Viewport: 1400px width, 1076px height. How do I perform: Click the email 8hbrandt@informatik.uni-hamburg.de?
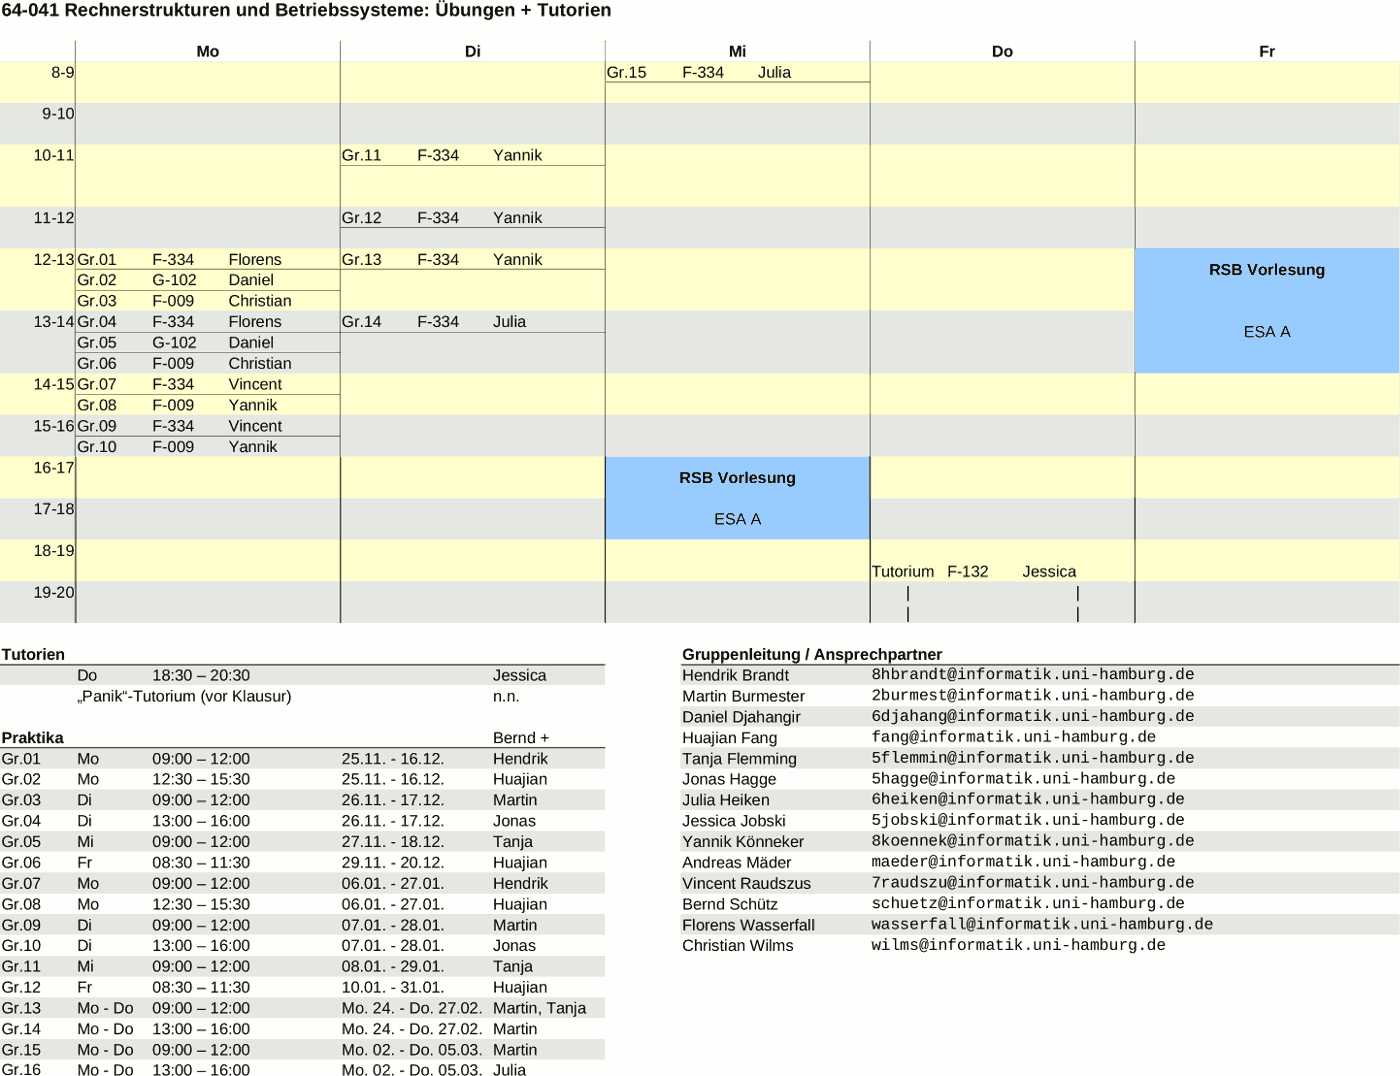1033,675
